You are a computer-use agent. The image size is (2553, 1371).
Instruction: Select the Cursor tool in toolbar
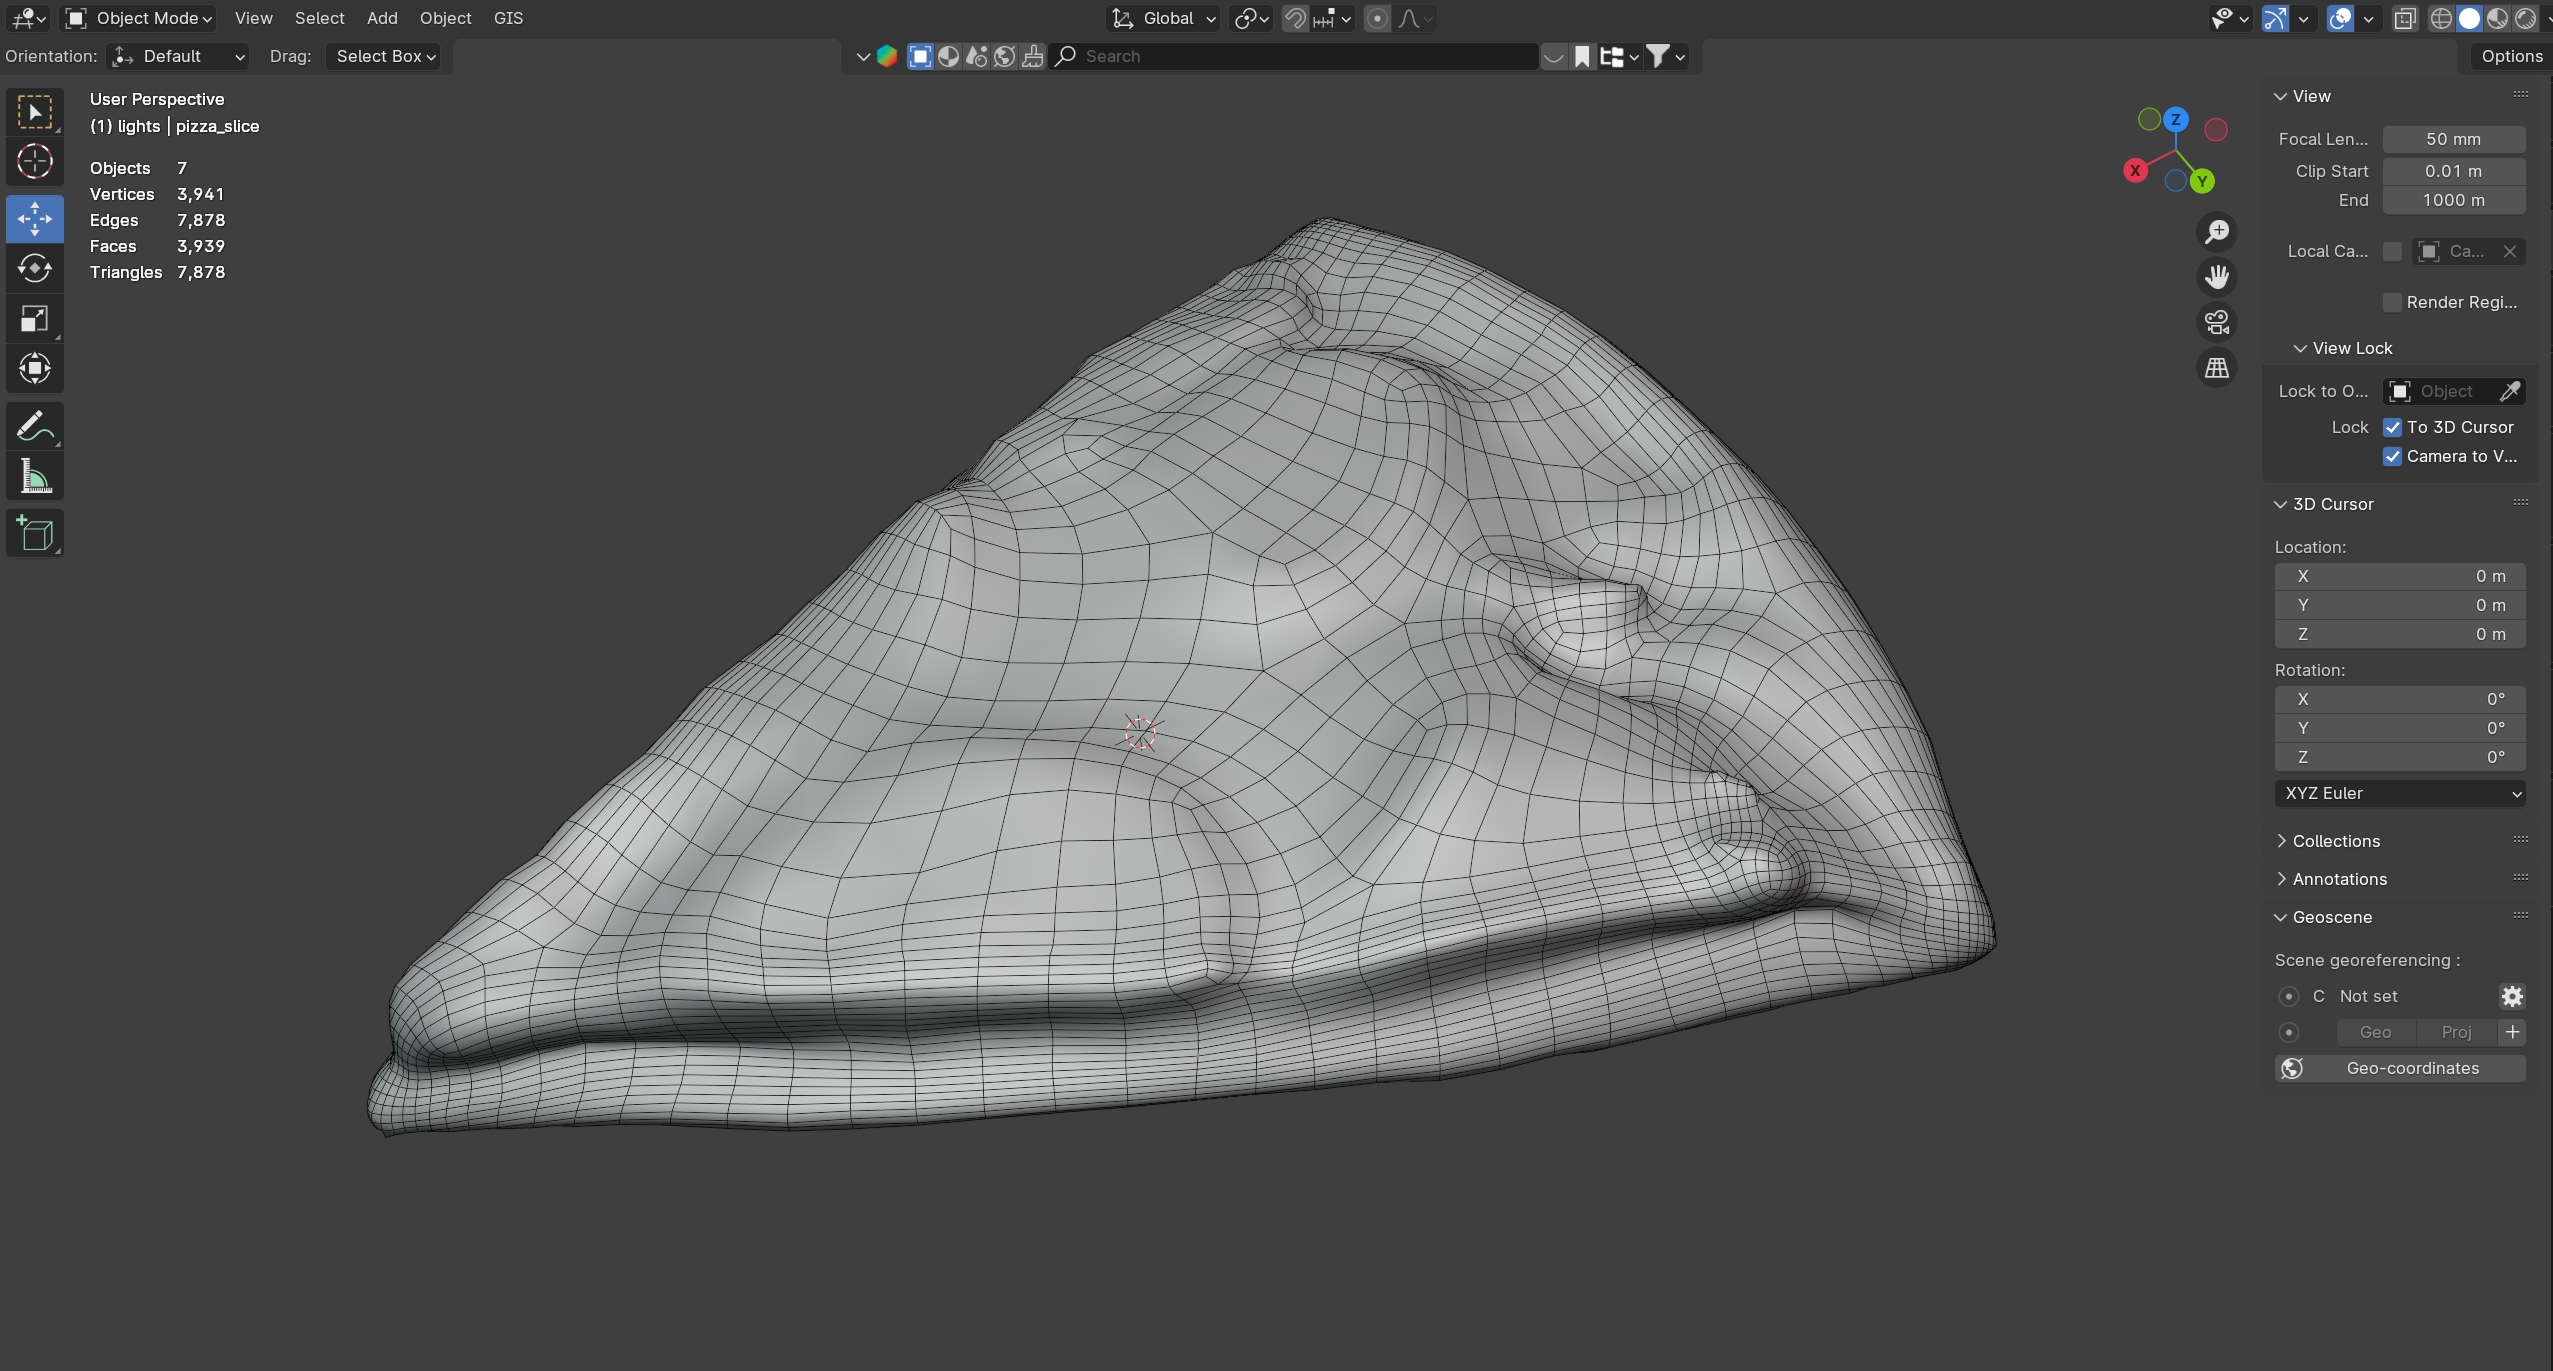(x=35, y=161)
